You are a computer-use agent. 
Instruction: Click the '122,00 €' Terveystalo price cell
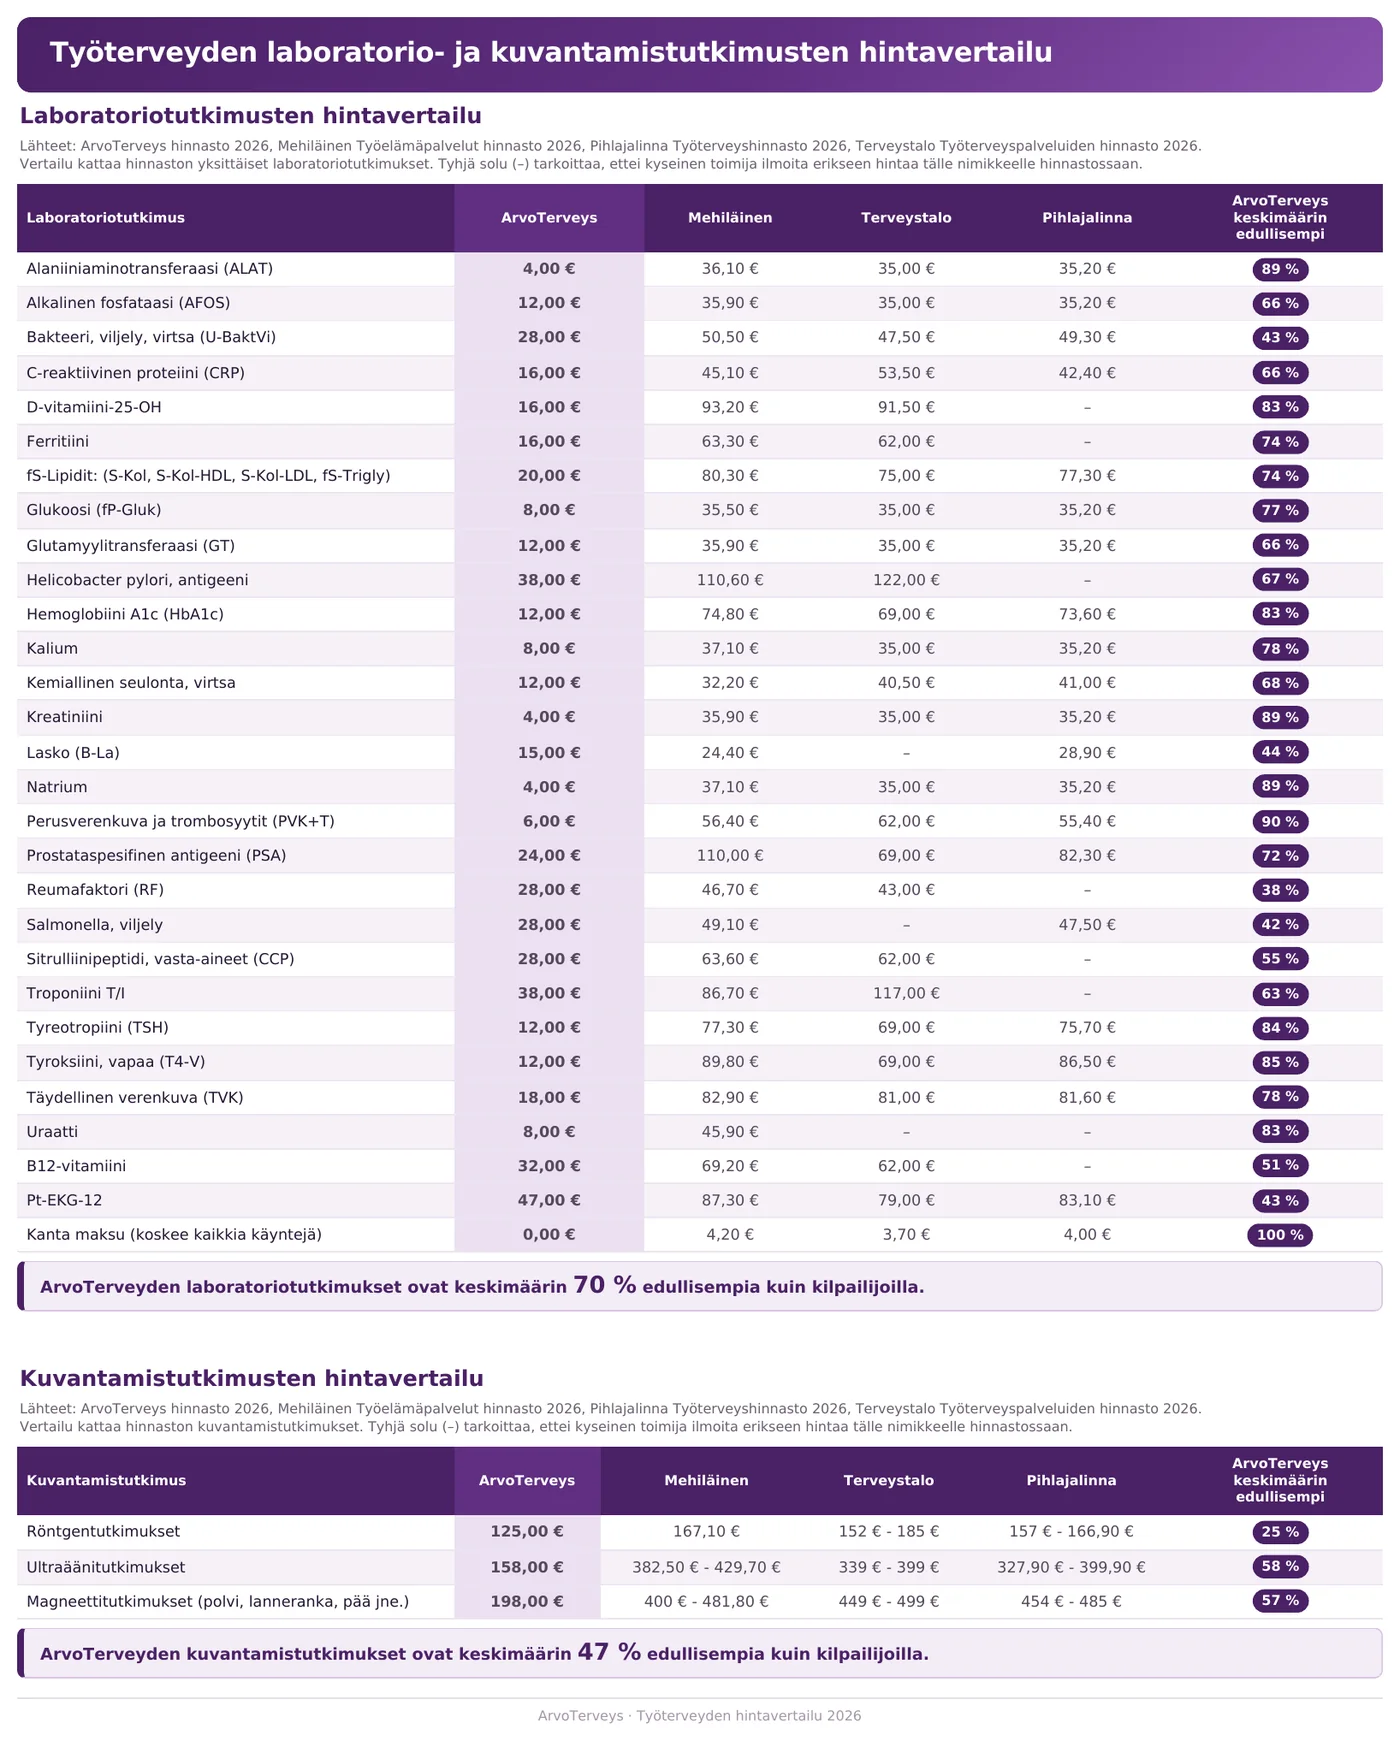(x=906, y=580)
